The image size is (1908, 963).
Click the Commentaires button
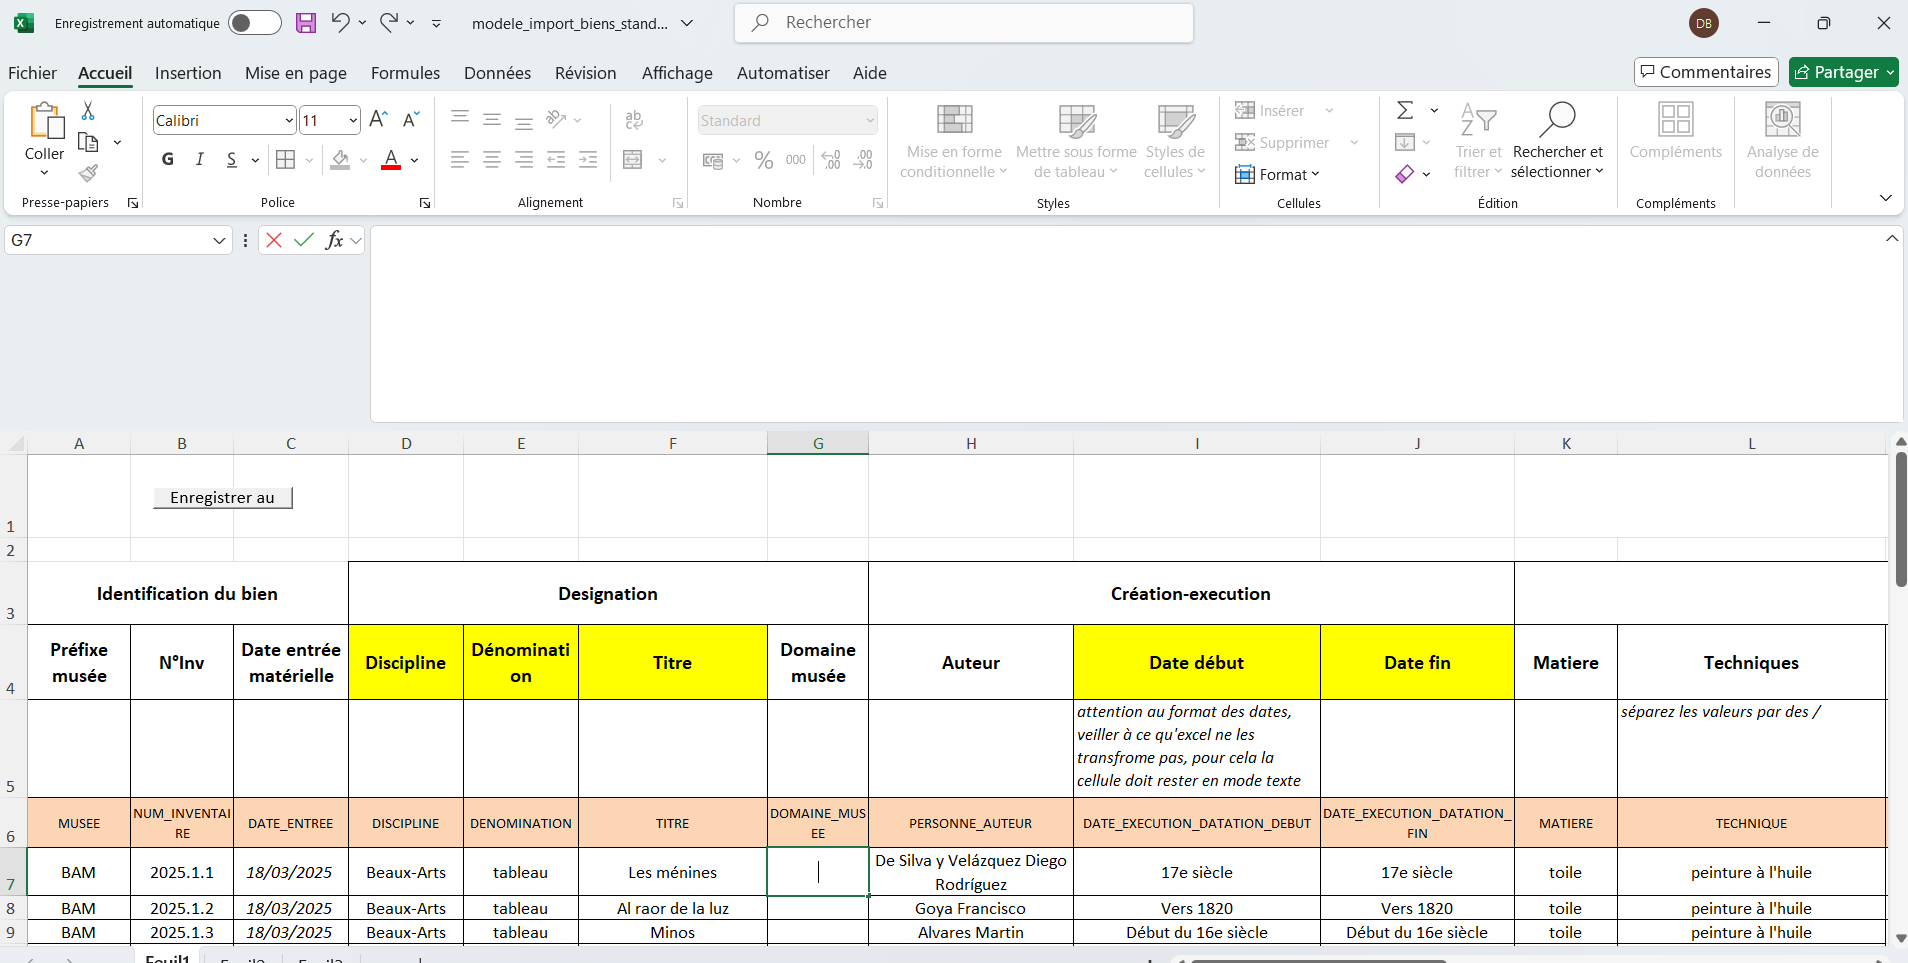[x=1706, y=72]
